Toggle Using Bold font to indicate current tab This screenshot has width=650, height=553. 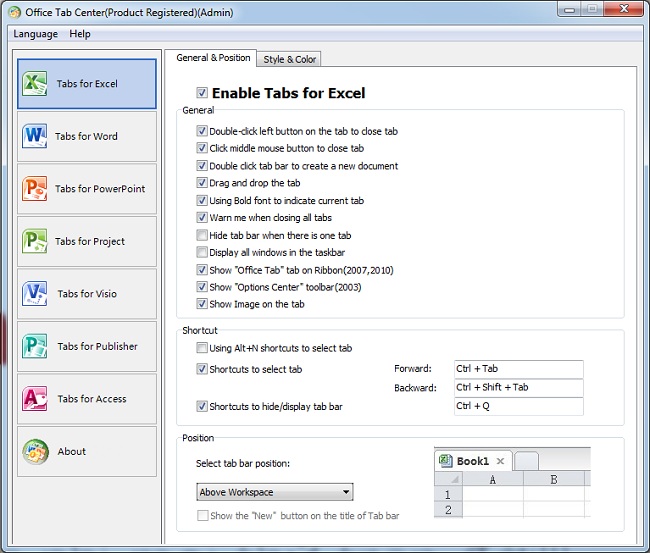pyautogui.click(x=201, y=201)
